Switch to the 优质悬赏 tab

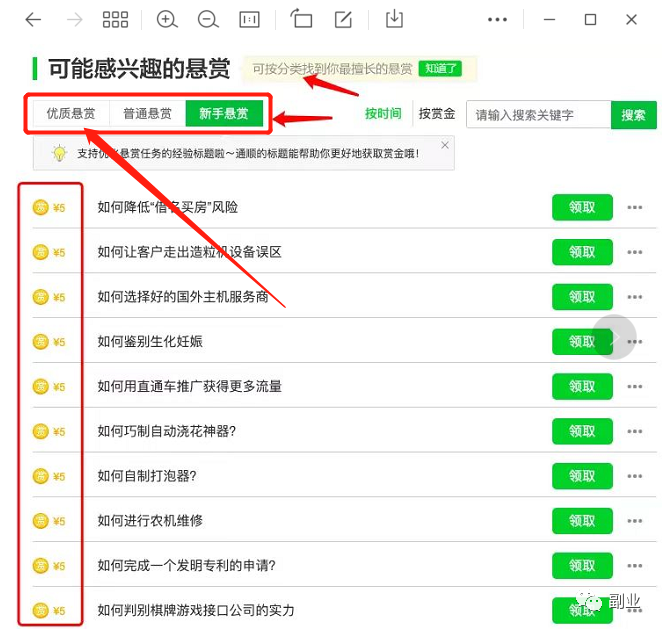pos(71,114)
